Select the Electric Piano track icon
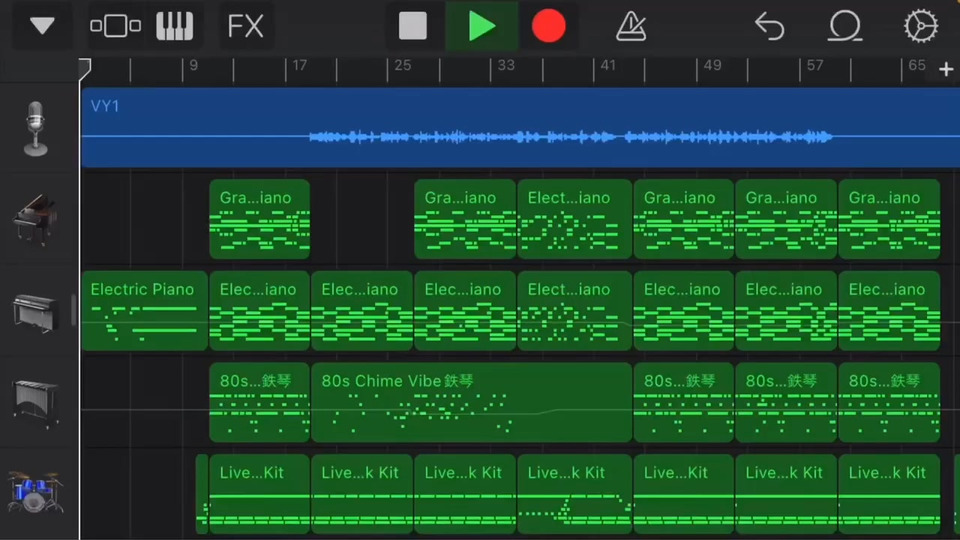Viewport: 960px width, 540px height. (36, 312)
